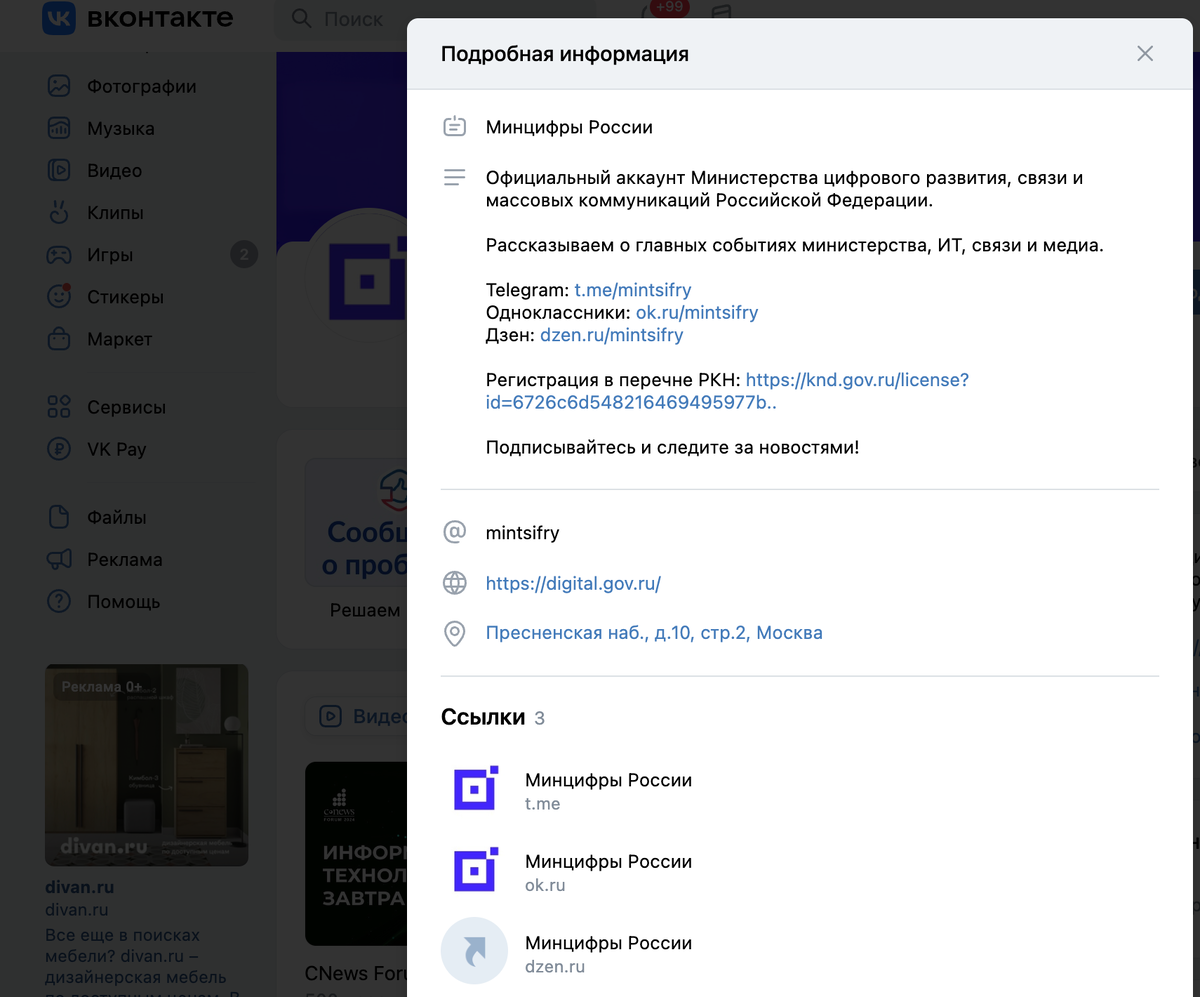Open Музыка in the sidebar
The width and height of the screenshot is (1200, 997).
(120, 129)
